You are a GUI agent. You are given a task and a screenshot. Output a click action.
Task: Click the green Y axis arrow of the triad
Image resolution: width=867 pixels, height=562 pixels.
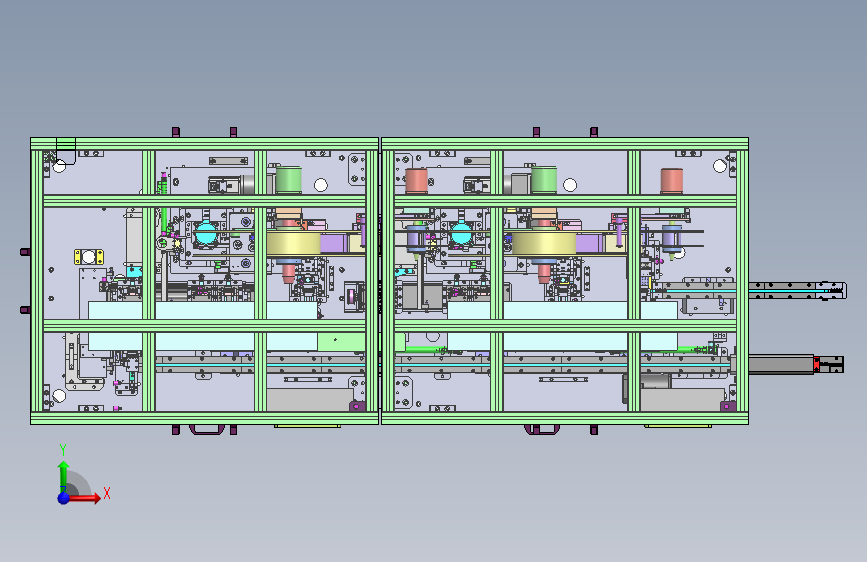[x=64, y=476]
